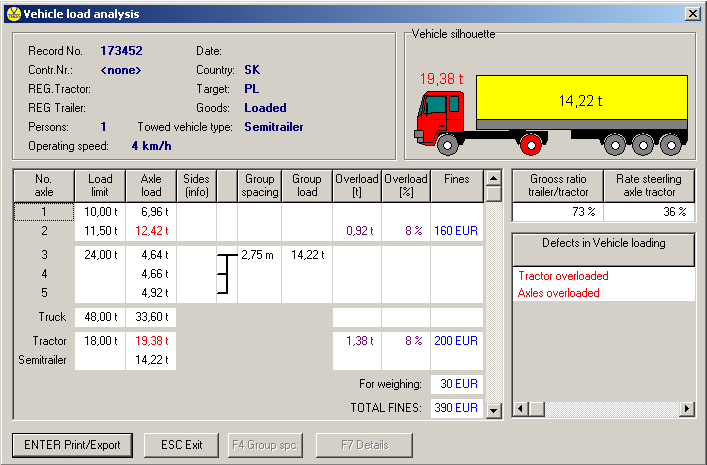Click the truck load limit 48,00 t
This screenshot has height=465, width=707.
coord(101,317)
